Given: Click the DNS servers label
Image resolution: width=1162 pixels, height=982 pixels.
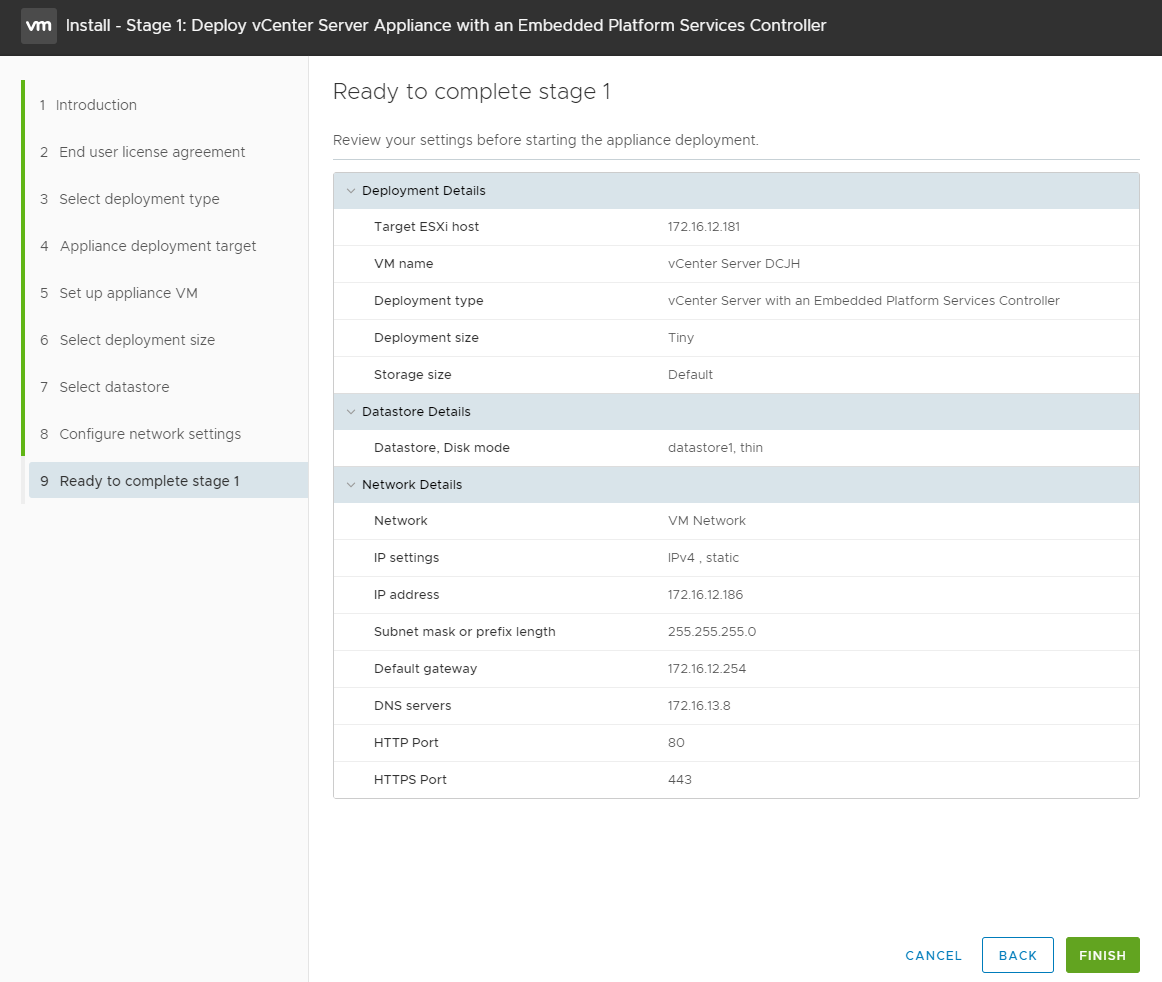Looking at the screenshot, I should click(x=412, y=706).
